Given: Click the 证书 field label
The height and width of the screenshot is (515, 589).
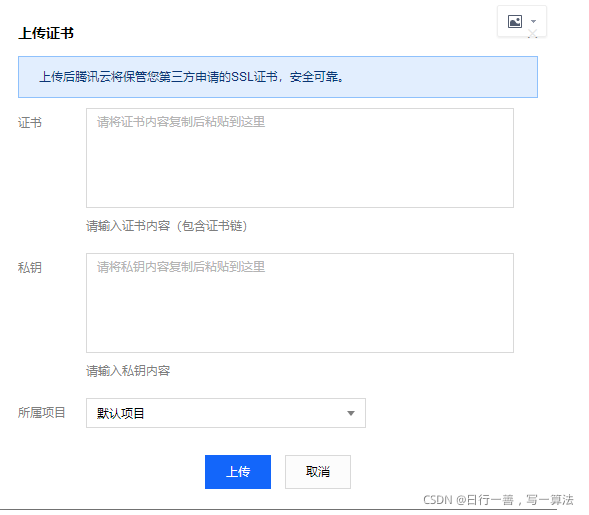Looking at the screenshot, I should pyautogui.click(x=30, y=122).
